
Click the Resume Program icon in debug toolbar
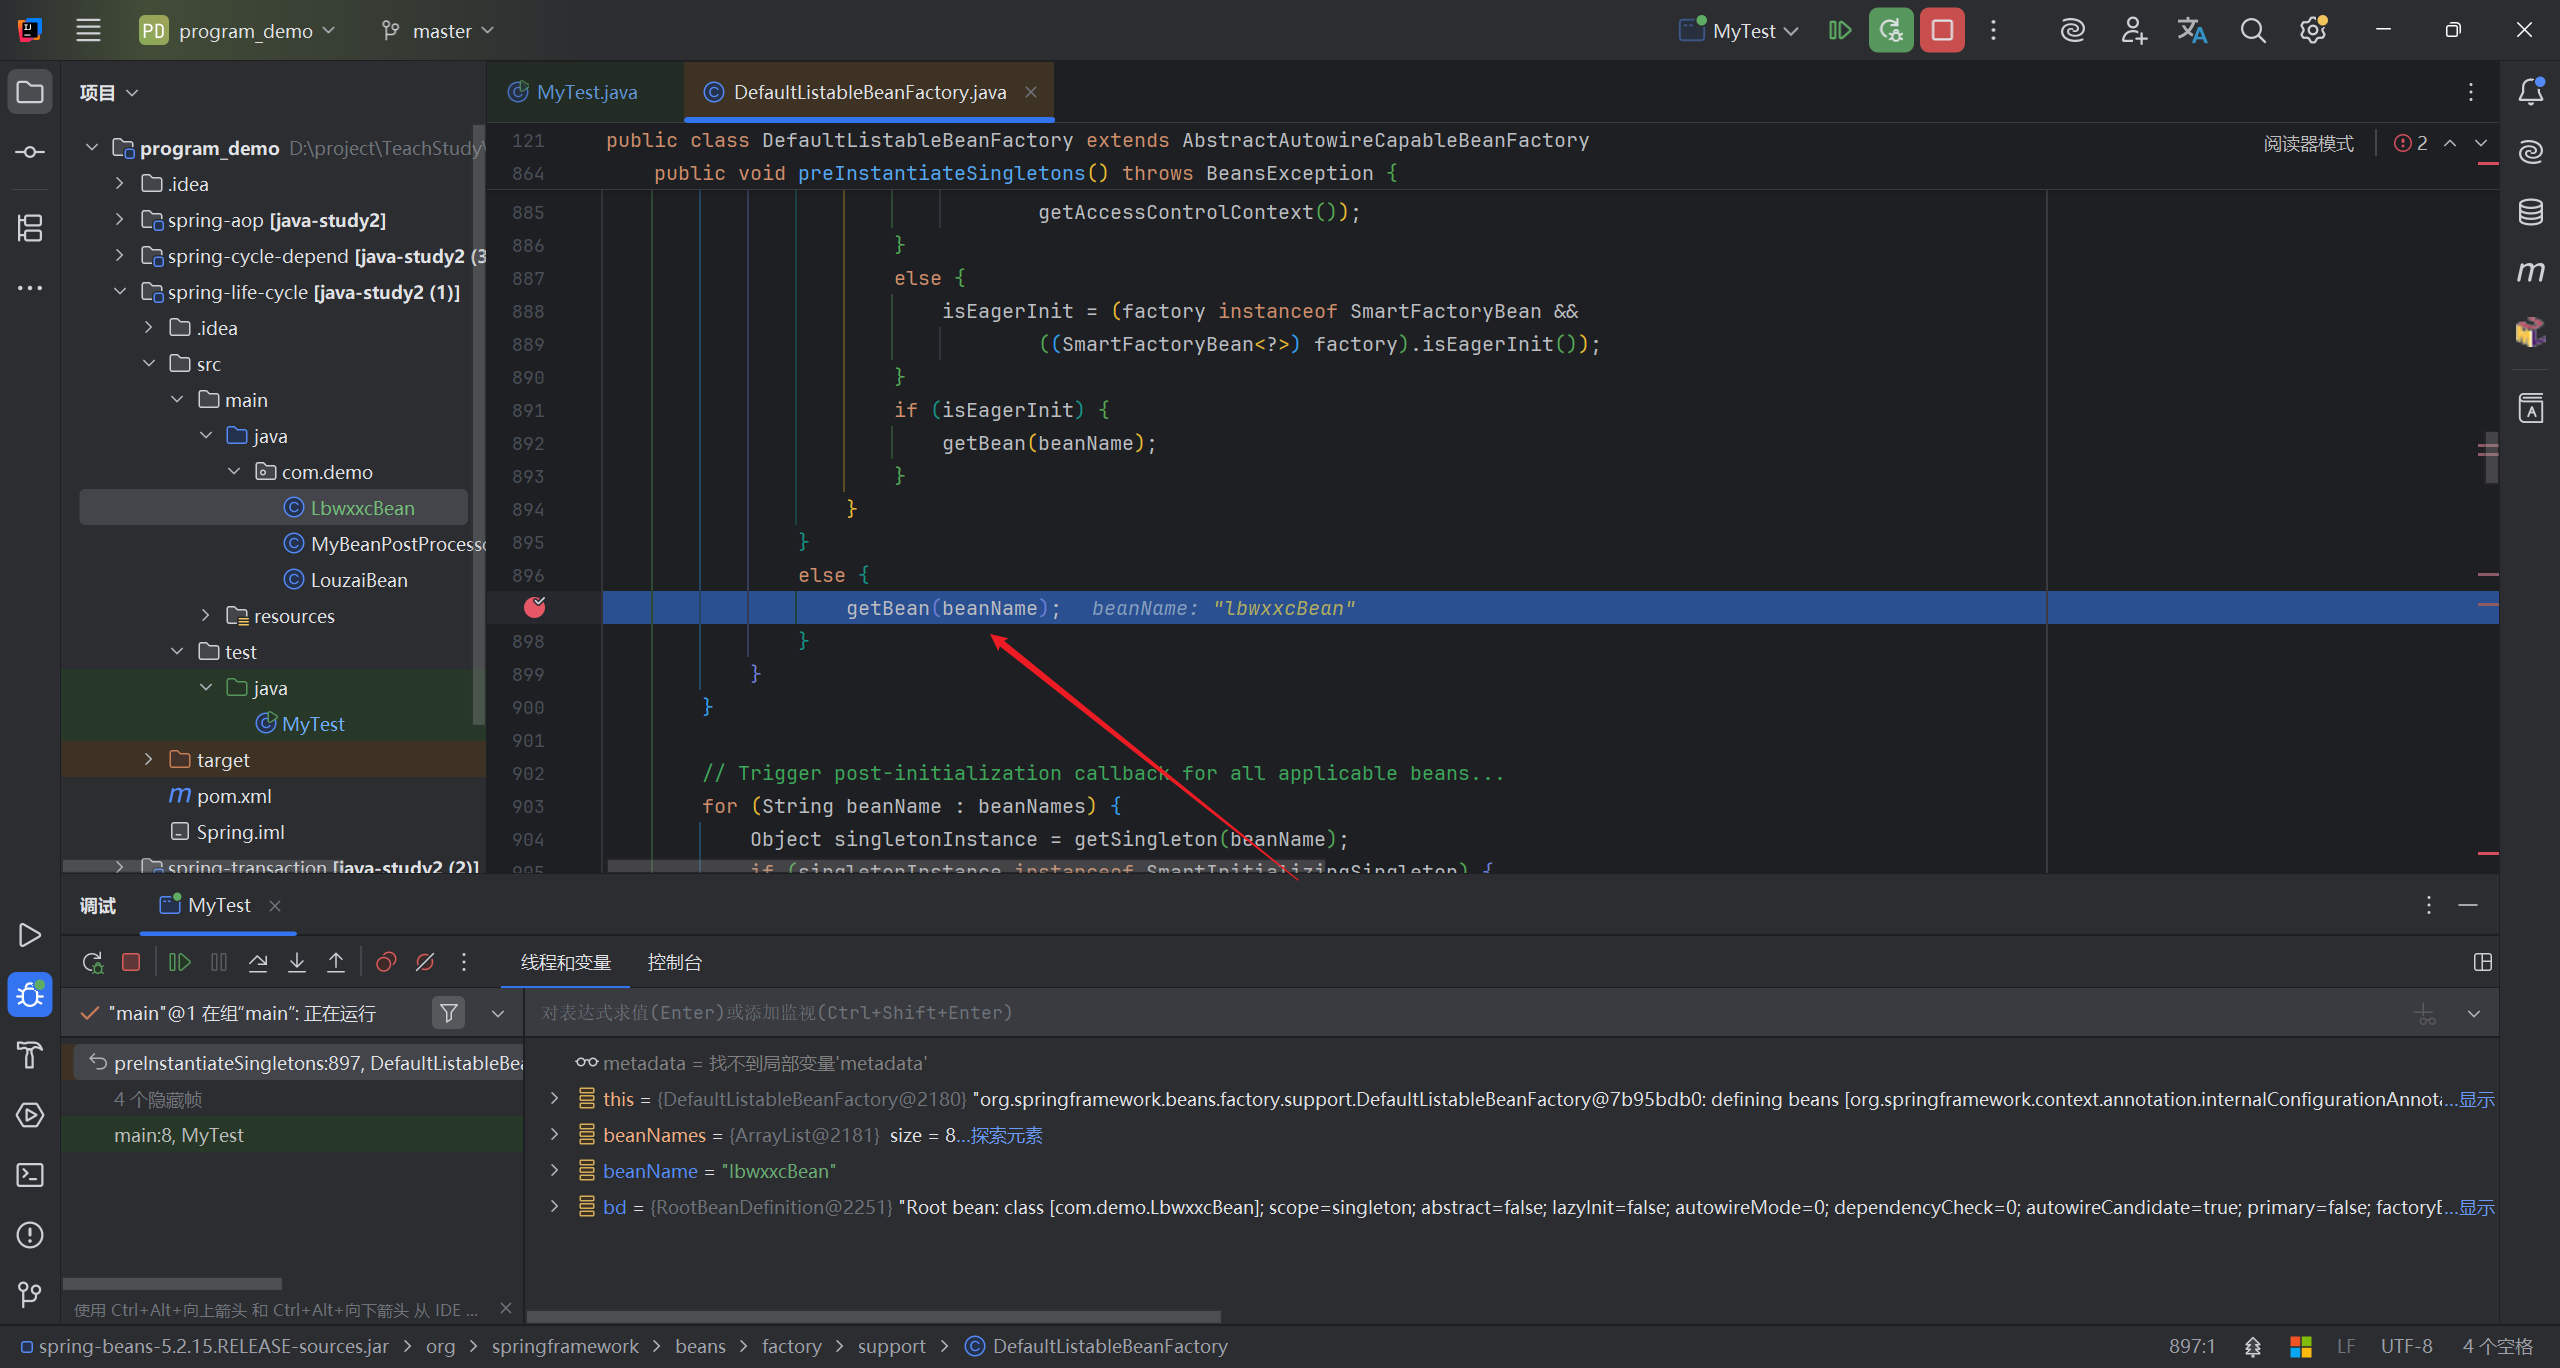tap(180, 962)
